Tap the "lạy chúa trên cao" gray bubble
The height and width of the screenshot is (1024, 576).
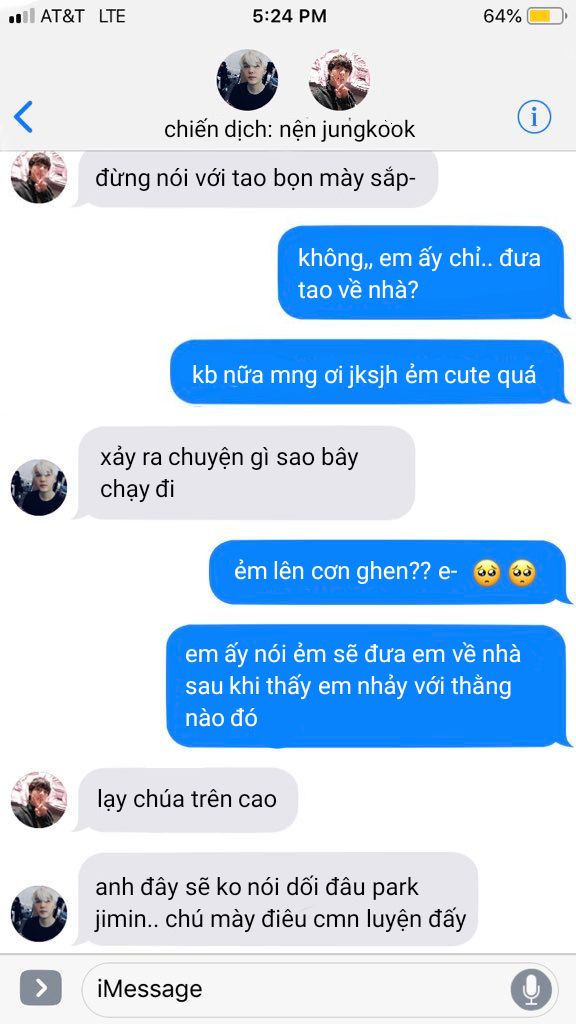(187, 800)
